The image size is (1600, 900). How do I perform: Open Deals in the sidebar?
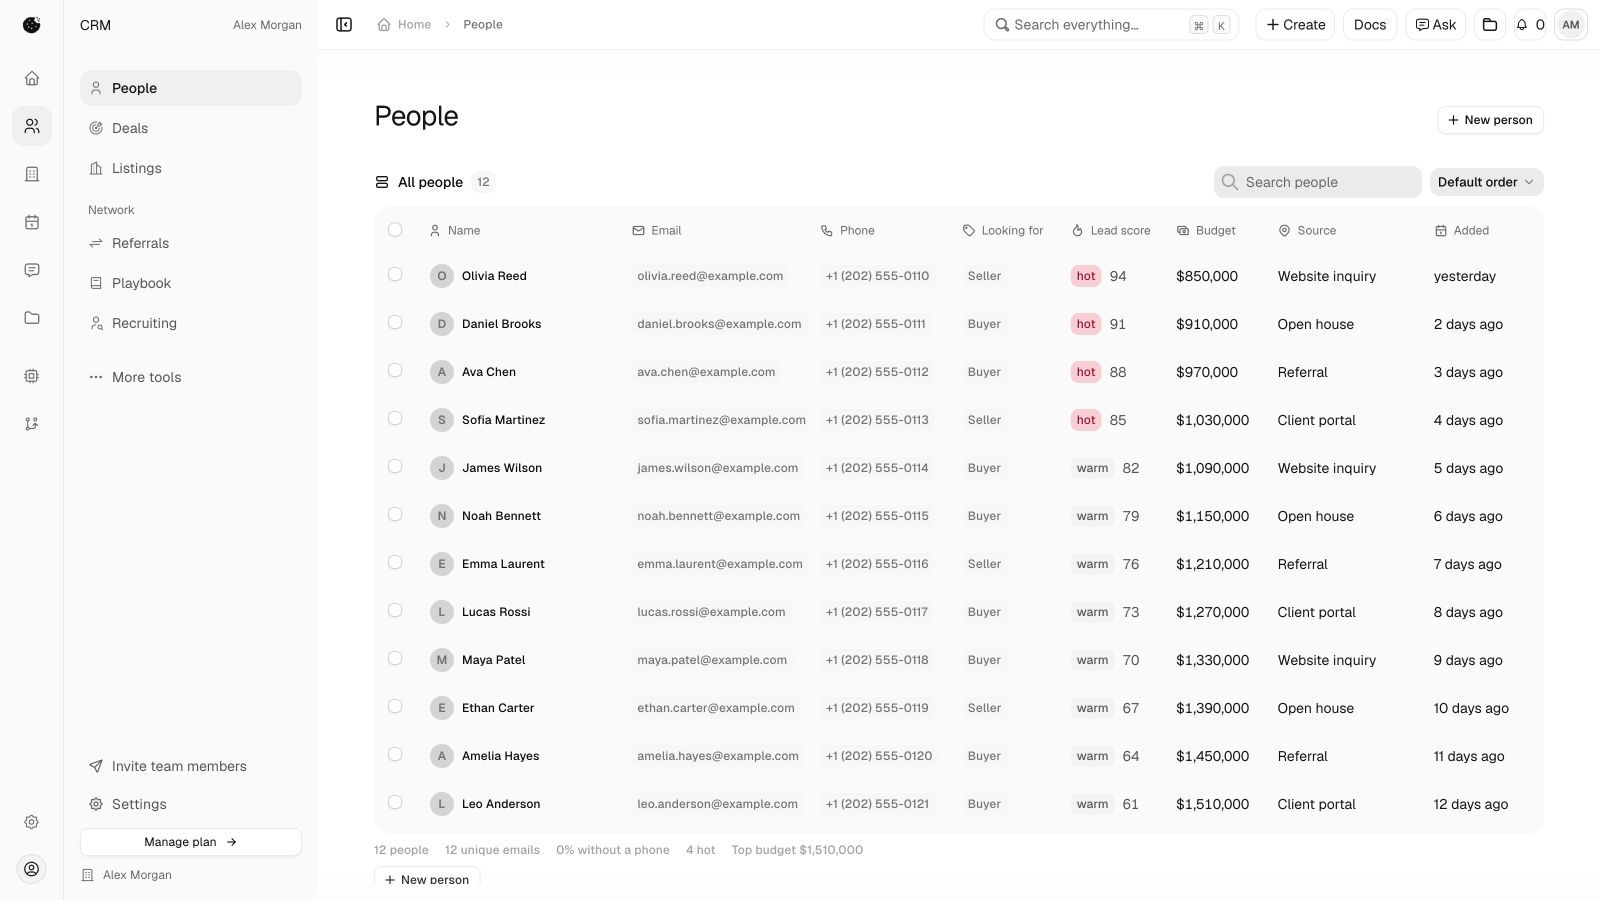pos(191,128)
